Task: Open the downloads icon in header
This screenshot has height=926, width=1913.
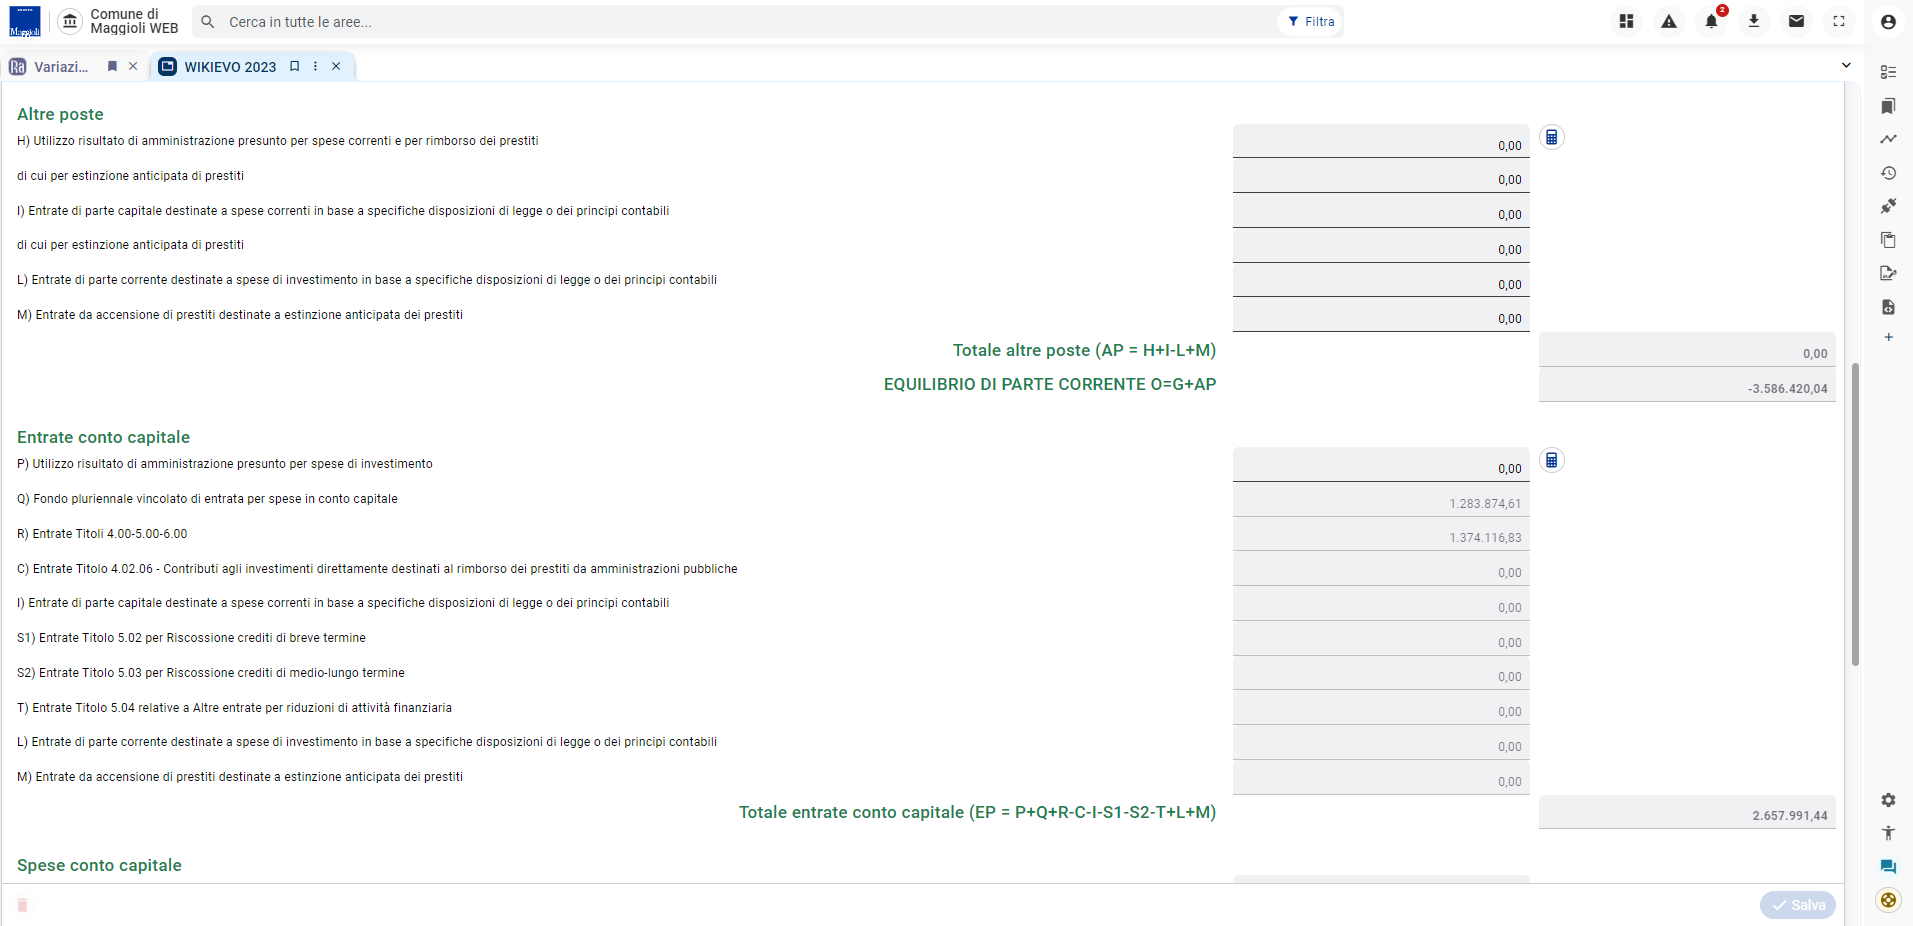Action: (1754, 21)
